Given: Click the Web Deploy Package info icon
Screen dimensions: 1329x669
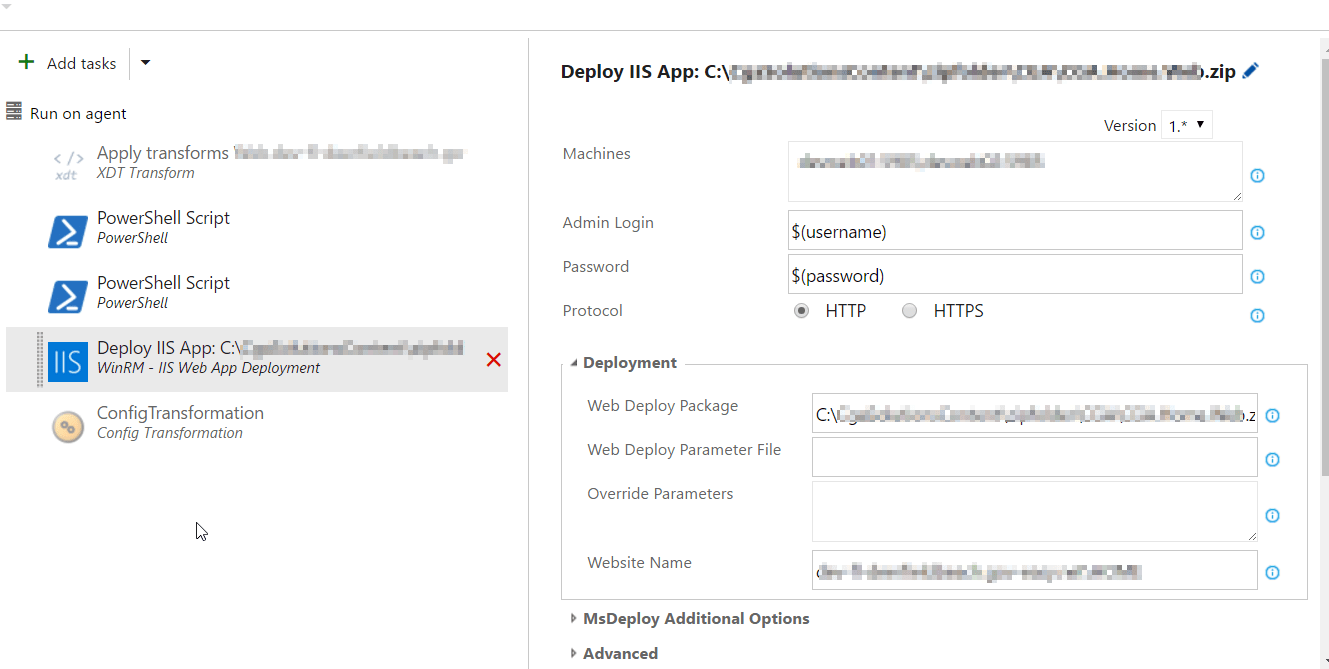Looking at the screenshot, I should [x=1273, y=416].
